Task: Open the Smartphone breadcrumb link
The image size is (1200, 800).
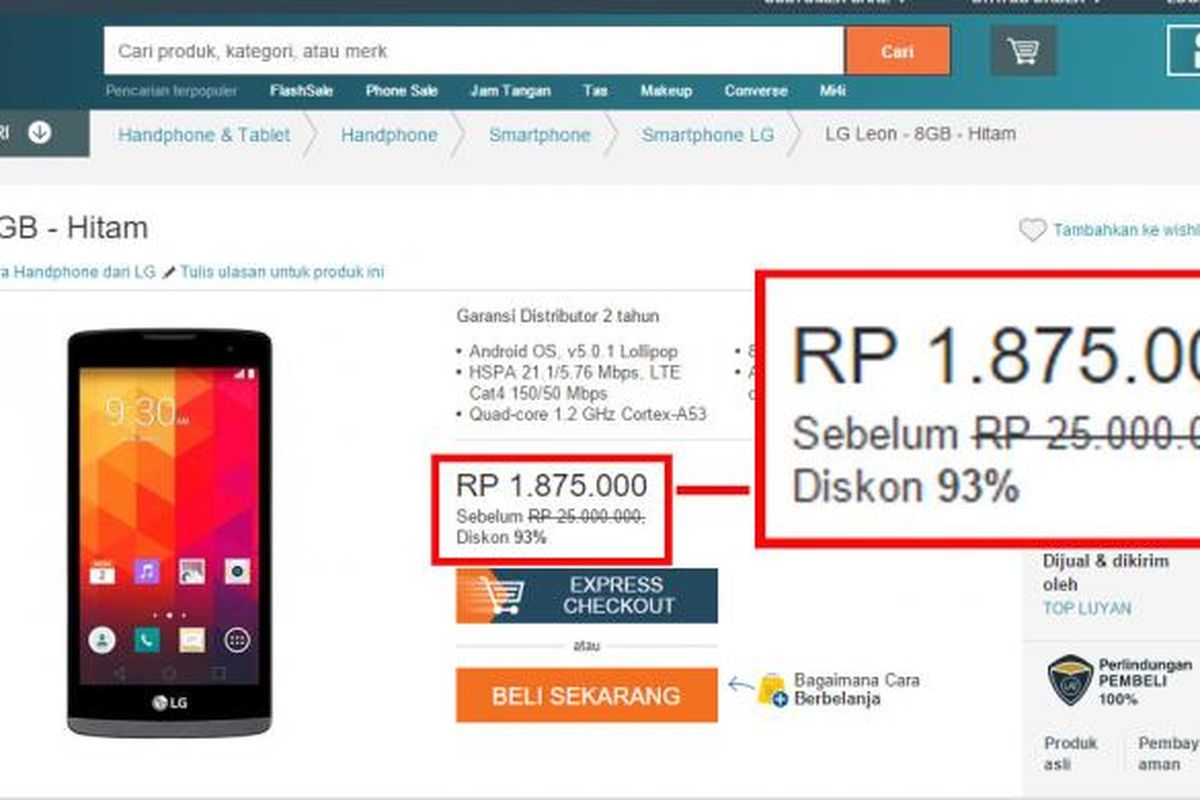Action: tap(540, 135)
